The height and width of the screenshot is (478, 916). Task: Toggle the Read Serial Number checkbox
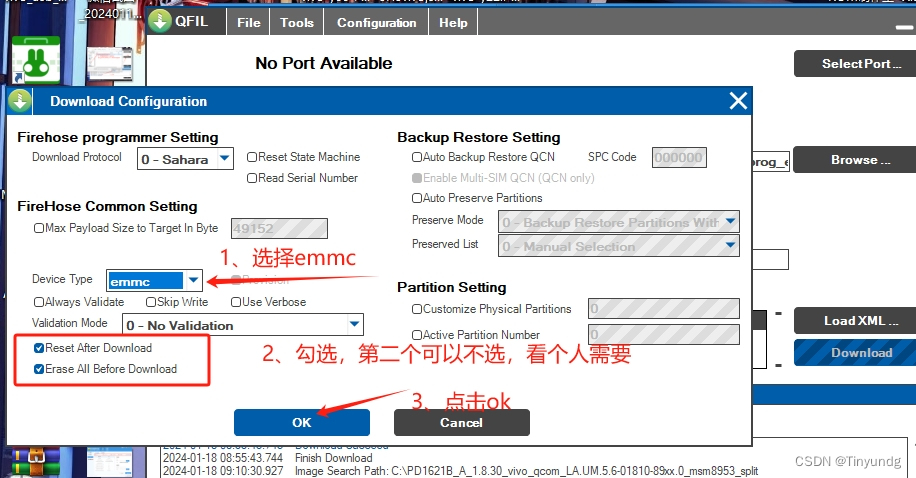click(252, 178)
